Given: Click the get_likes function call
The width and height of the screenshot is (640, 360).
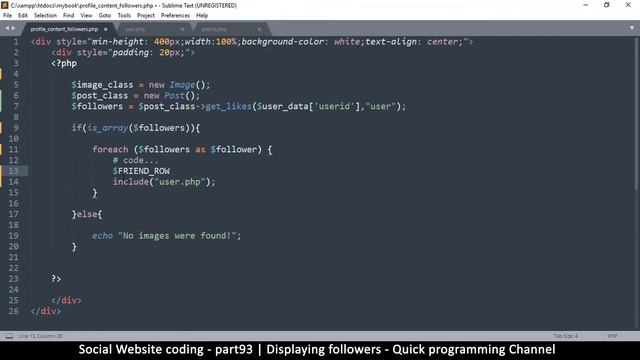Looking at the screenshot, I should pyautogui.click(x=229, y=107).
